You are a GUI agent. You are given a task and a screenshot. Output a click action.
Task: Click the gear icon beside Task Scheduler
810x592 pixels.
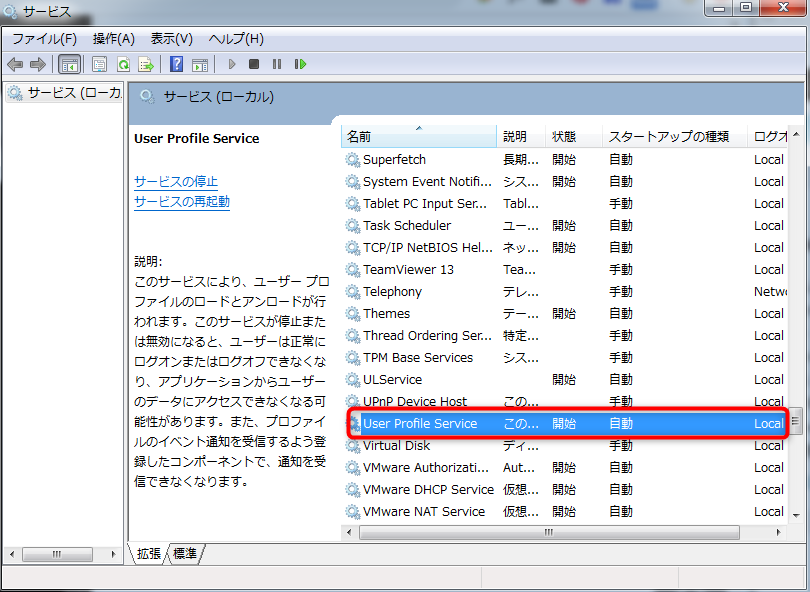(352, 226)
